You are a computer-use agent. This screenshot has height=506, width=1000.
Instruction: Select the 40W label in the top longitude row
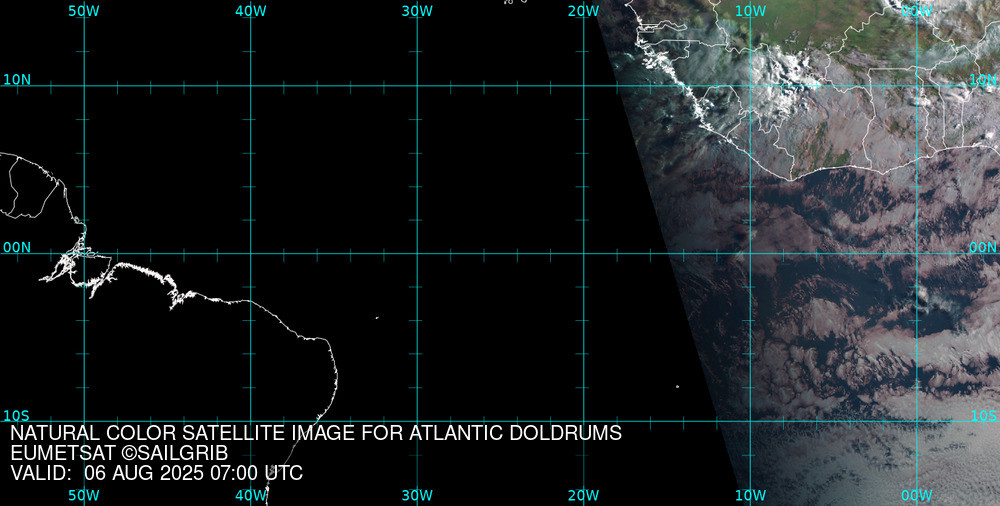point(251,11)
